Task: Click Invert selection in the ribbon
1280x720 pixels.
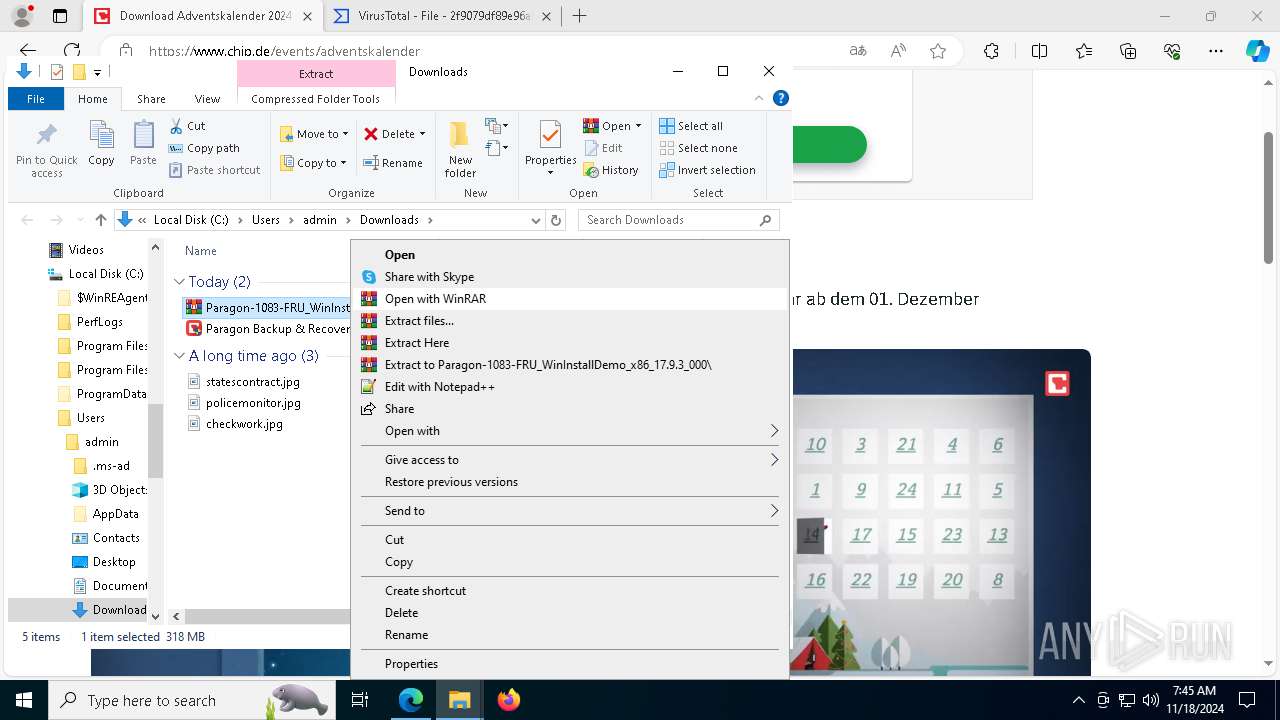Action: tap(707, 170)
